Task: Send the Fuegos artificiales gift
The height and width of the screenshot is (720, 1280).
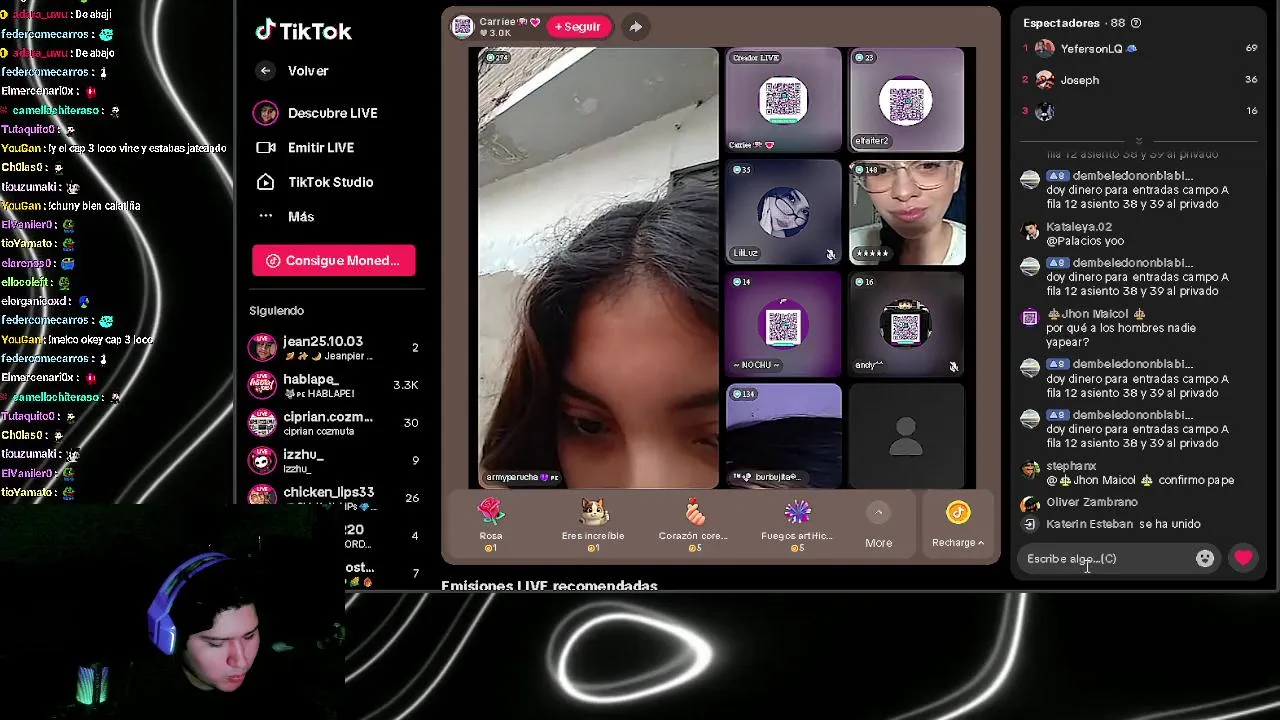Action: 797,526
